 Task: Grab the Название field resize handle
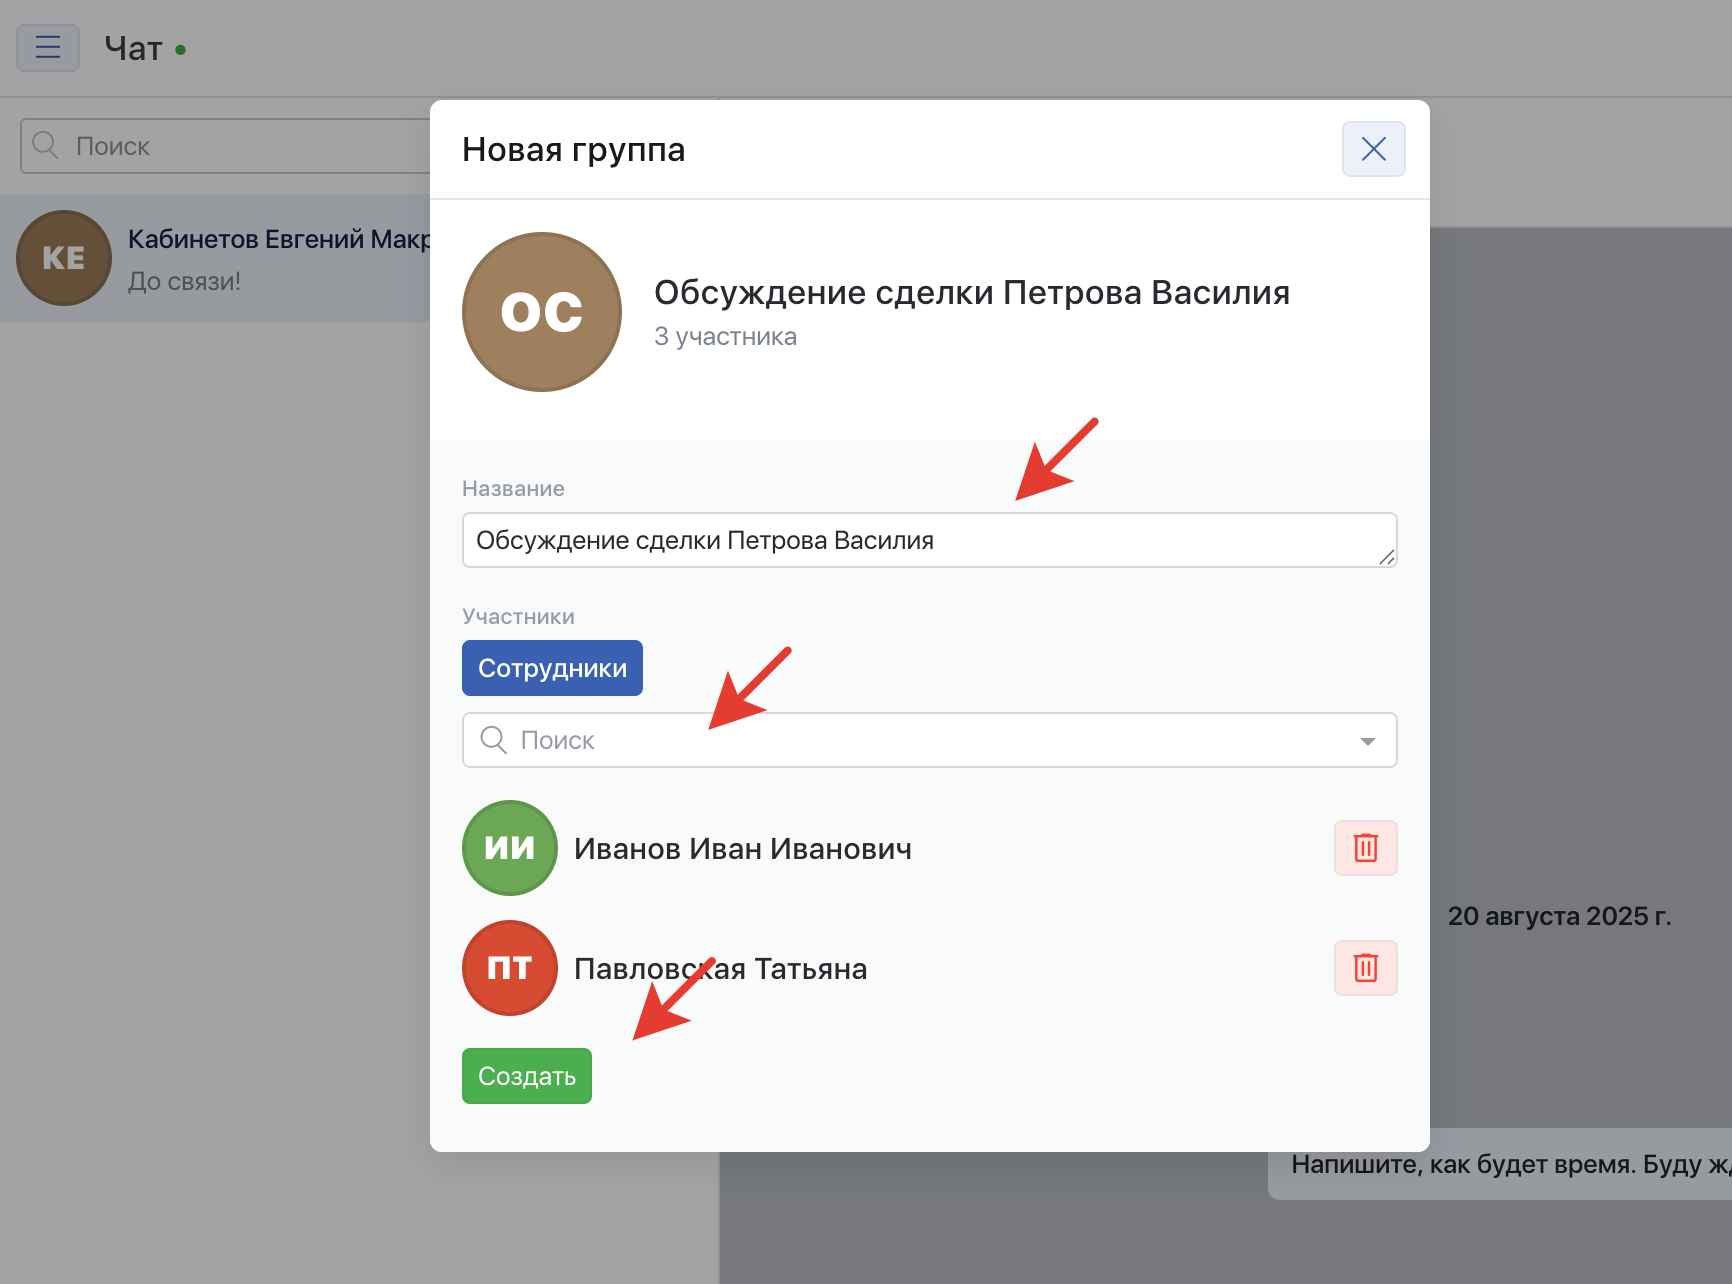(1387, 557)
